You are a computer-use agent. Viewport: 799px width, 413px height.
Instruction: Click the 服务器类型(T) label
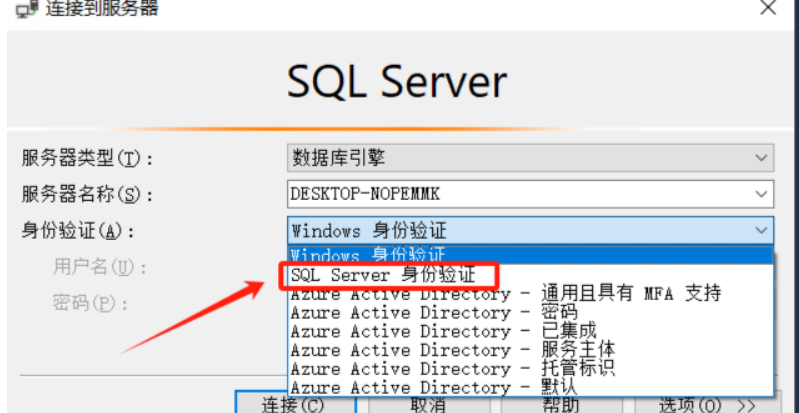click(87, 159)
